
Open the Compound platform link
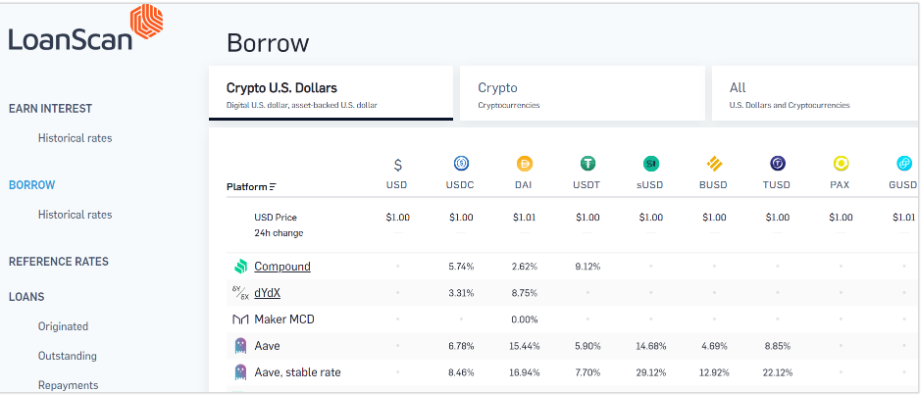[282, 267]
